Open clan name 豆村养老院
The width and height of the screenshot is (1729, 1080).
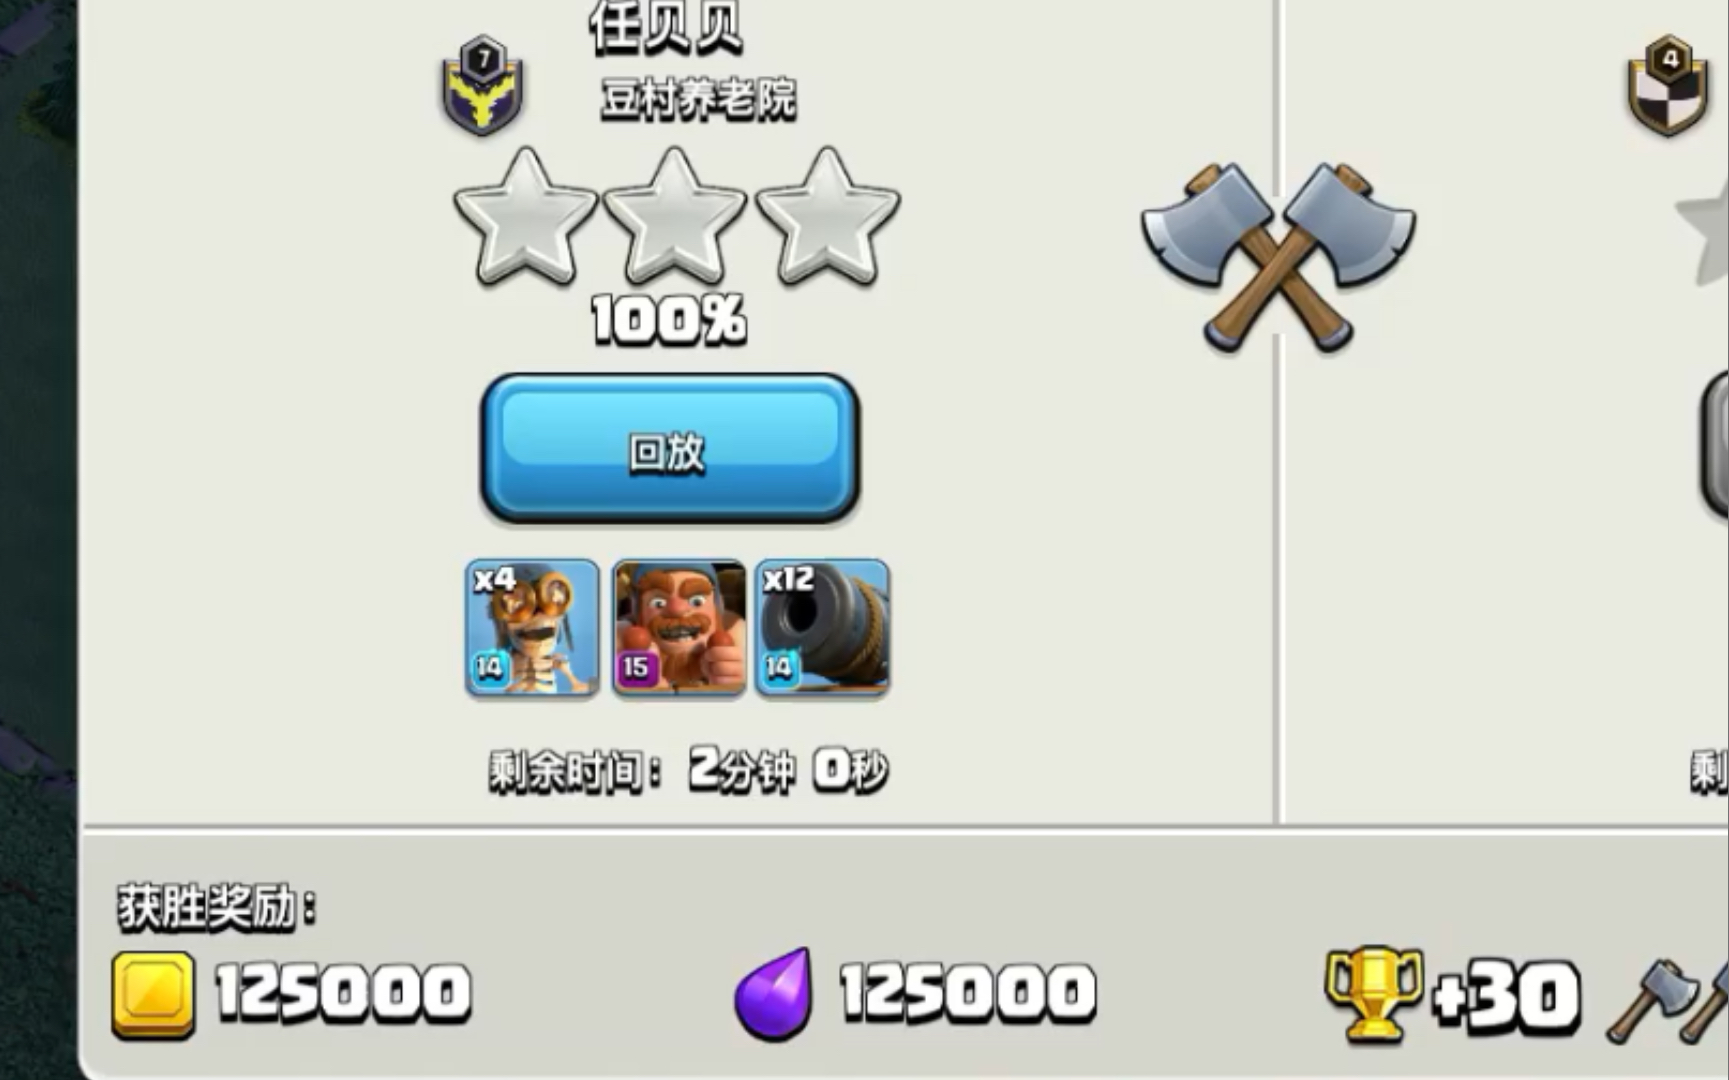click(698, 99)
